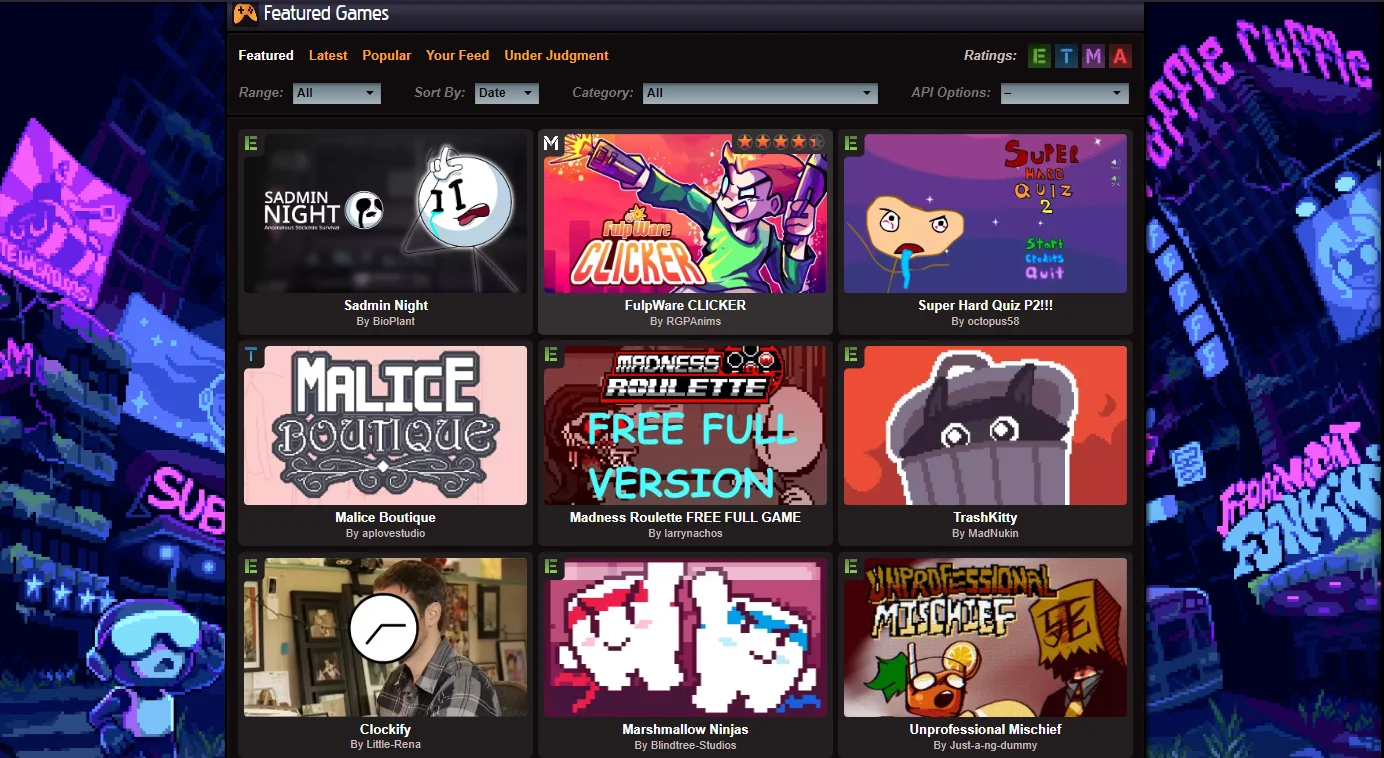Toggle the blue T rating filter
Screen dimensions: 1384x758
(1067, 56)
